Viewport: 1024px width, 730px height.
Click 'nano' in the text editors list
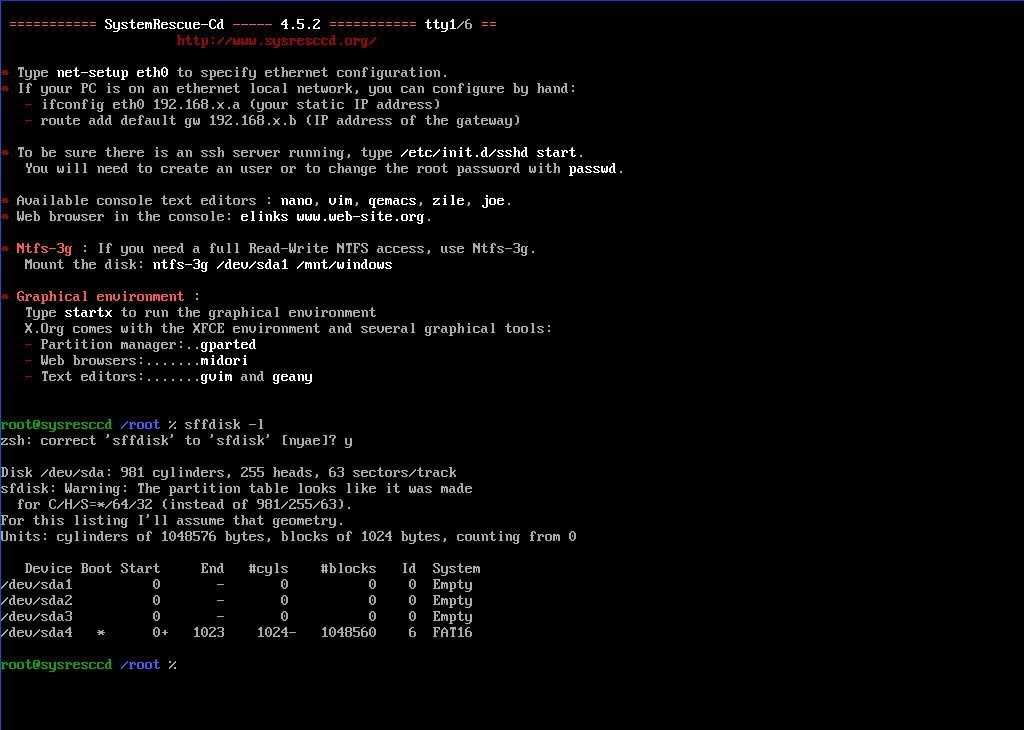point(296,201)
